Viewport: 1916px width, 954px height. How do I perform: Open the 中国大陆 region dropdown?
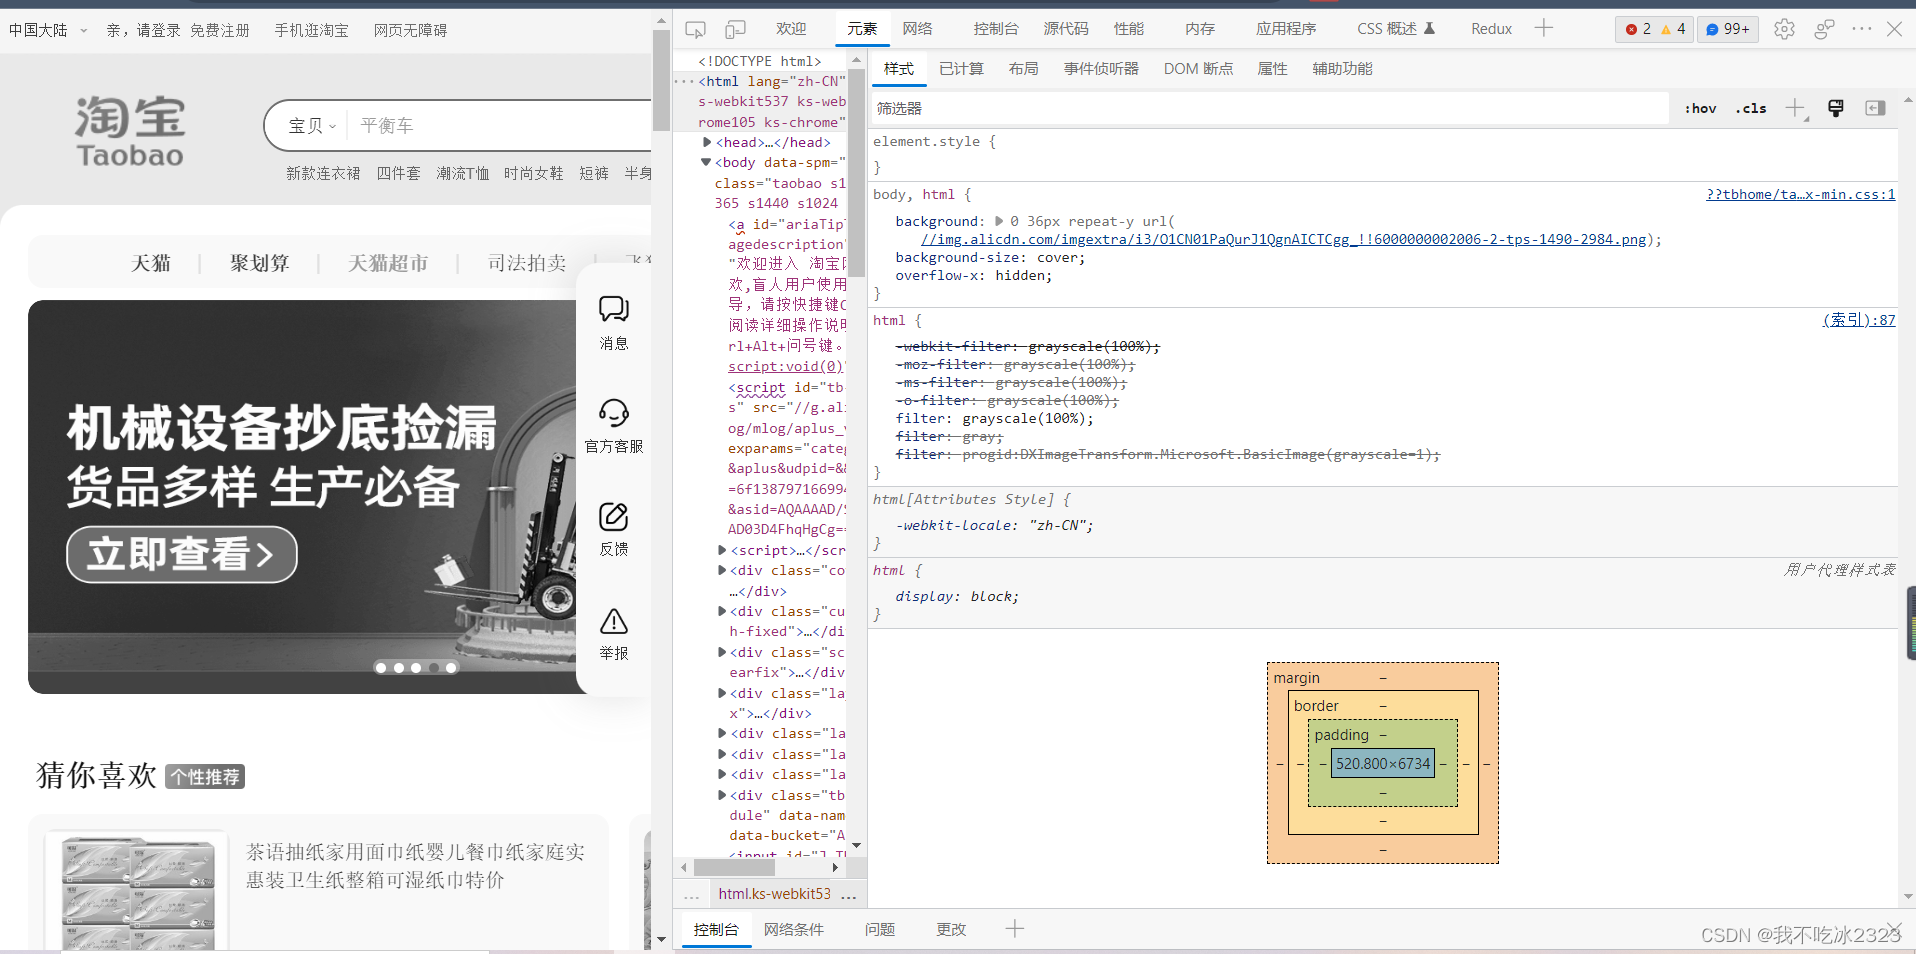pos(48,30)
